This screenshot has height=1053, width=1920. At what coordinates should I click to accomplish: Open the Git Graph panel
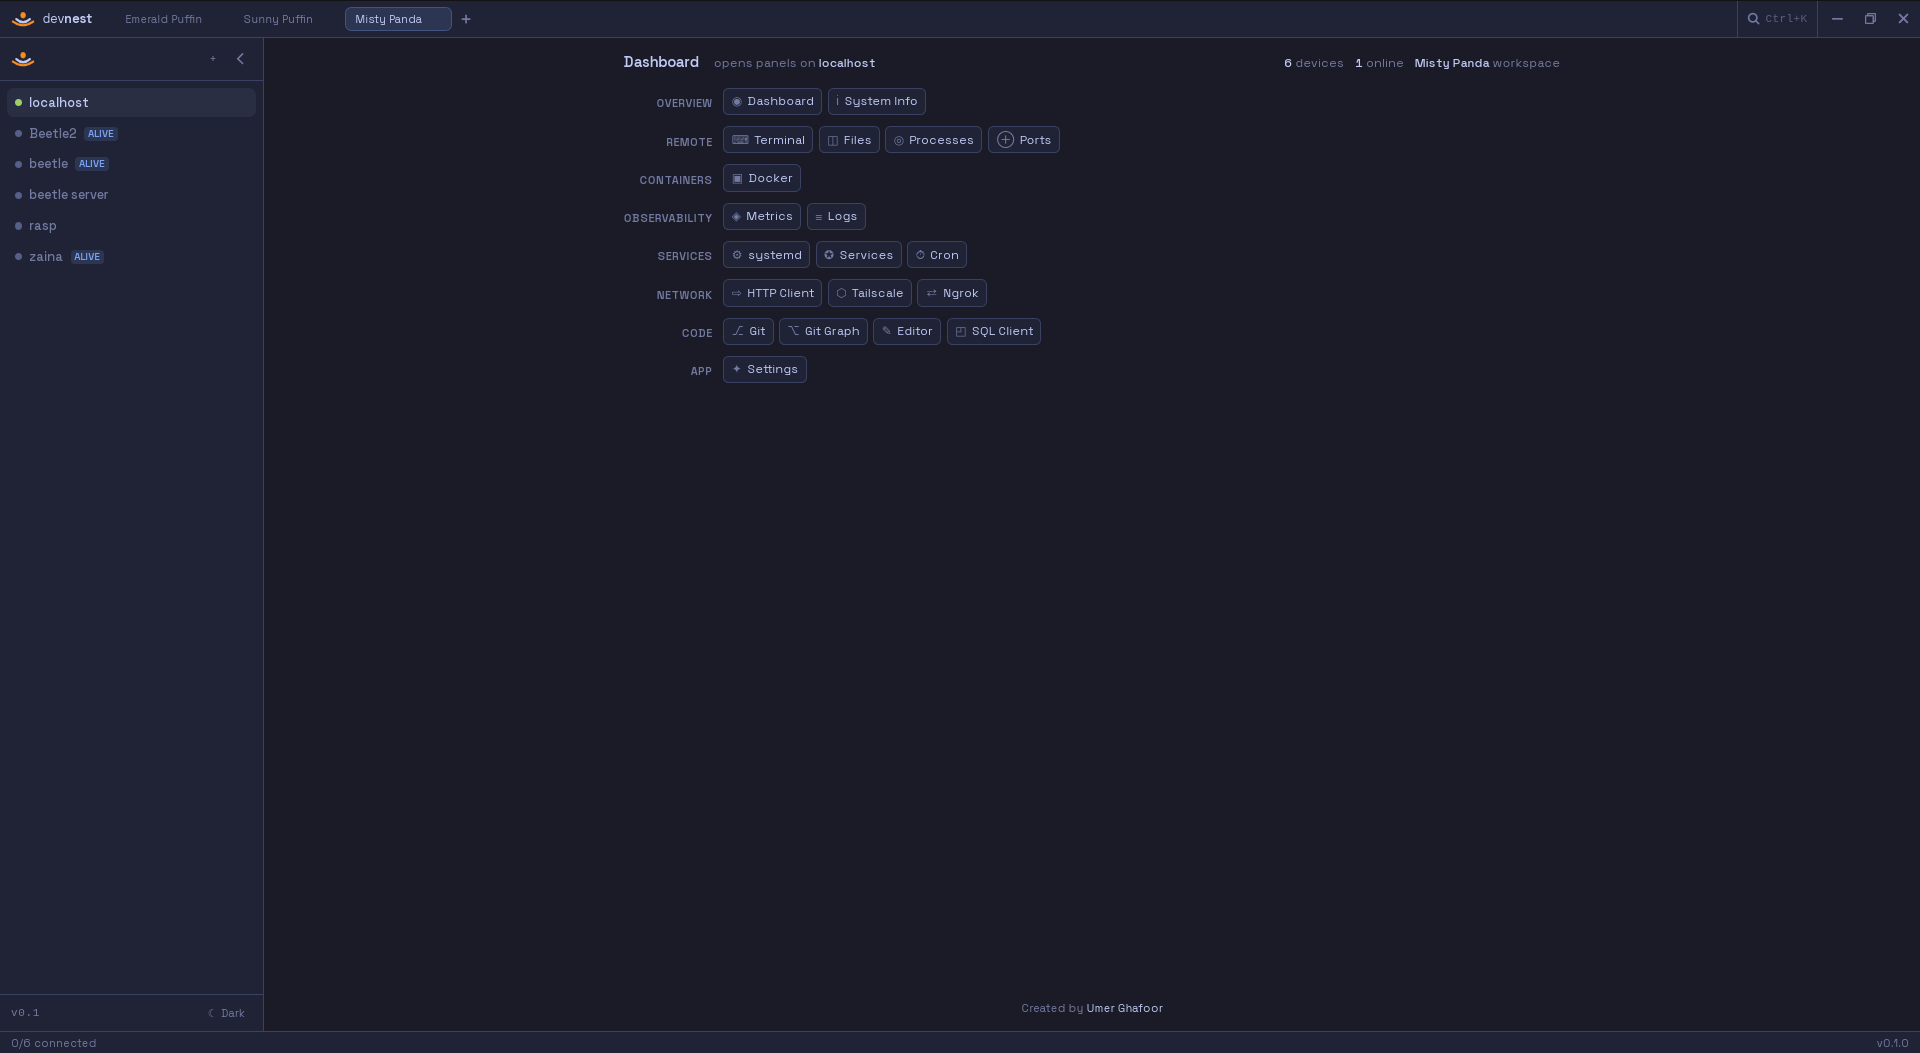point(823,331)
